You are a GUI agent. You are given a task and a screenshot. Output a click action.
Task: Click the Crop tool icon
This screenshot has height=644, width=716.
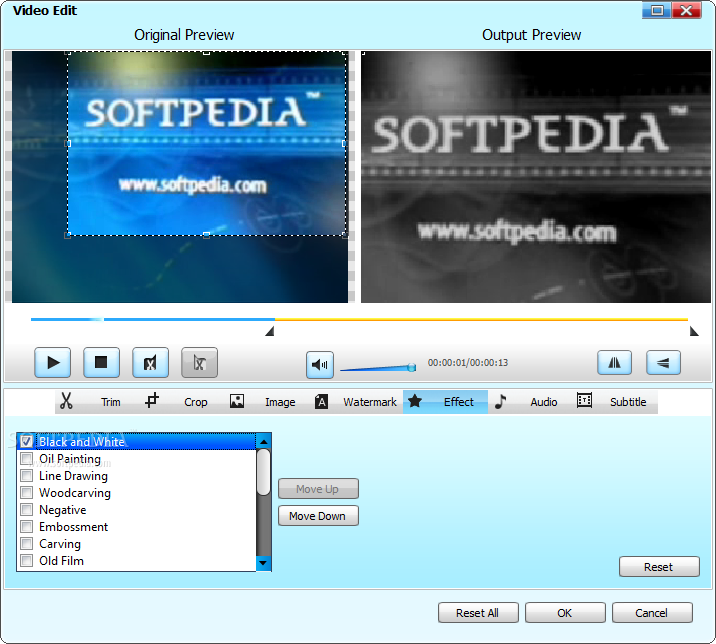[152, 401]
